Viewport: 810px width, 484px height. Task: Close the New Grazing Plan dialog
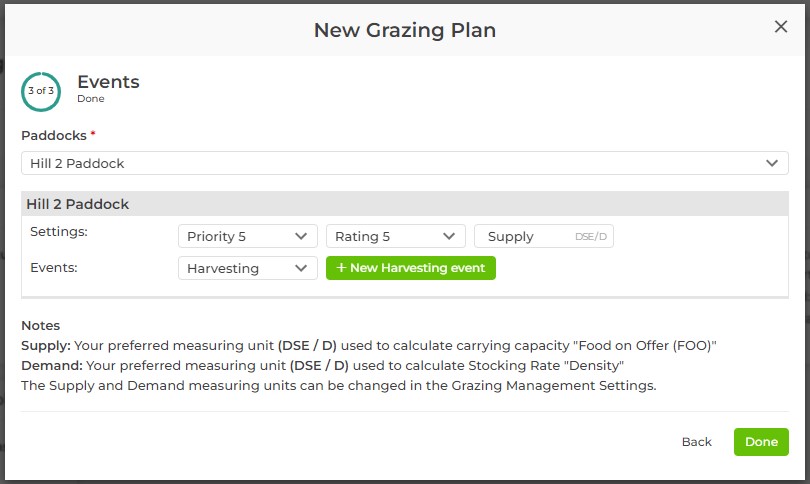781,27
